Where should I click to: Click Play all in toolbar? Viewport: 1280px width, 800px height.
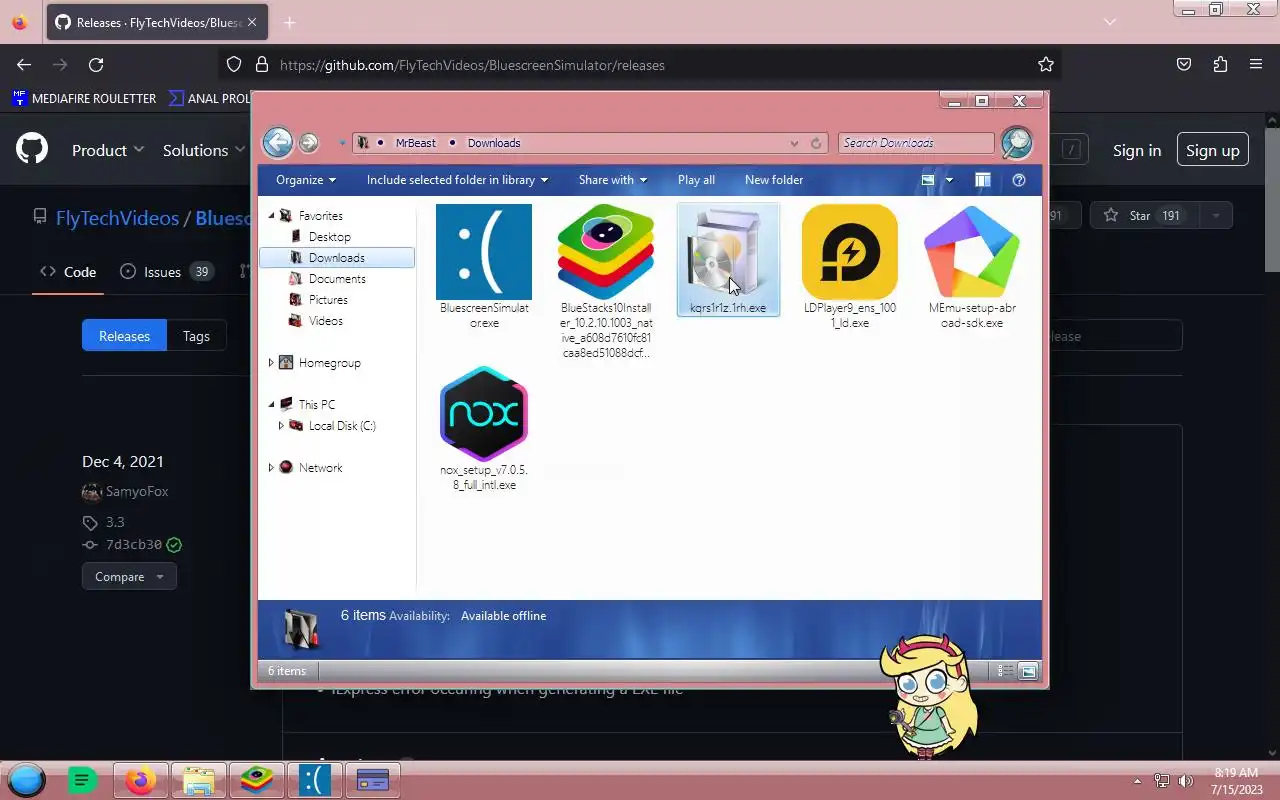pyautogui.click(x=696, y=180)
